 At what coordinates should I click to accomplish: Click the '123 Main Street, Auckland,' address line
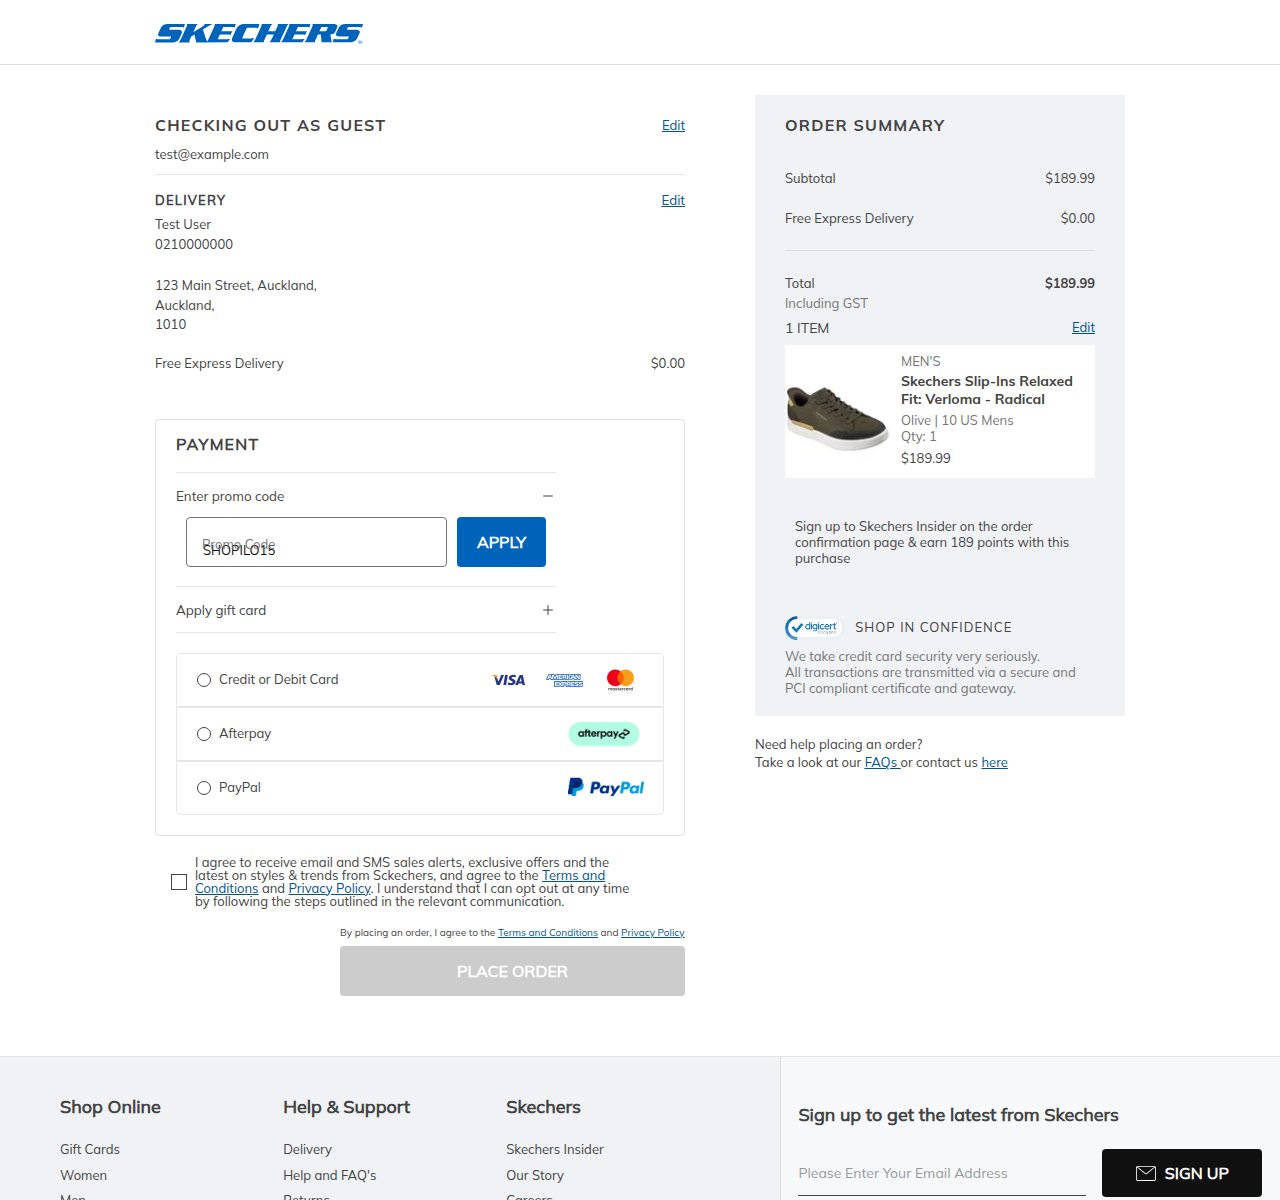coord(236,285)
